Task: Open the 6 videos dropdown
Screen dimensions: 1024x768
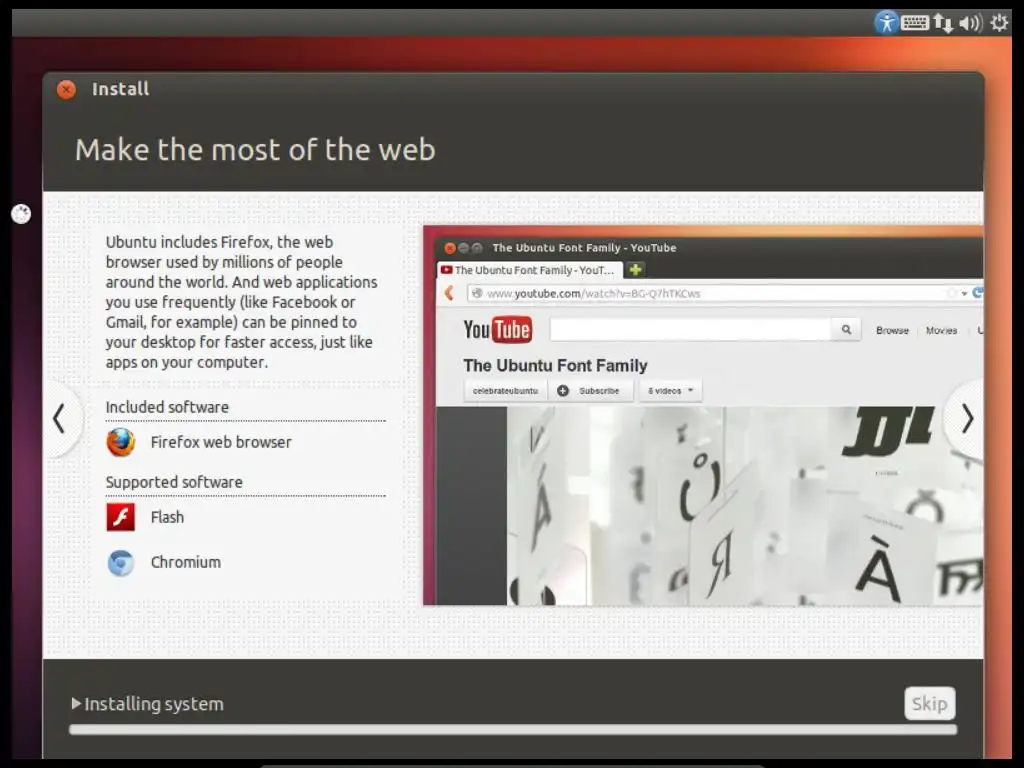Action: pyautogui.click(x=670, y=391)
